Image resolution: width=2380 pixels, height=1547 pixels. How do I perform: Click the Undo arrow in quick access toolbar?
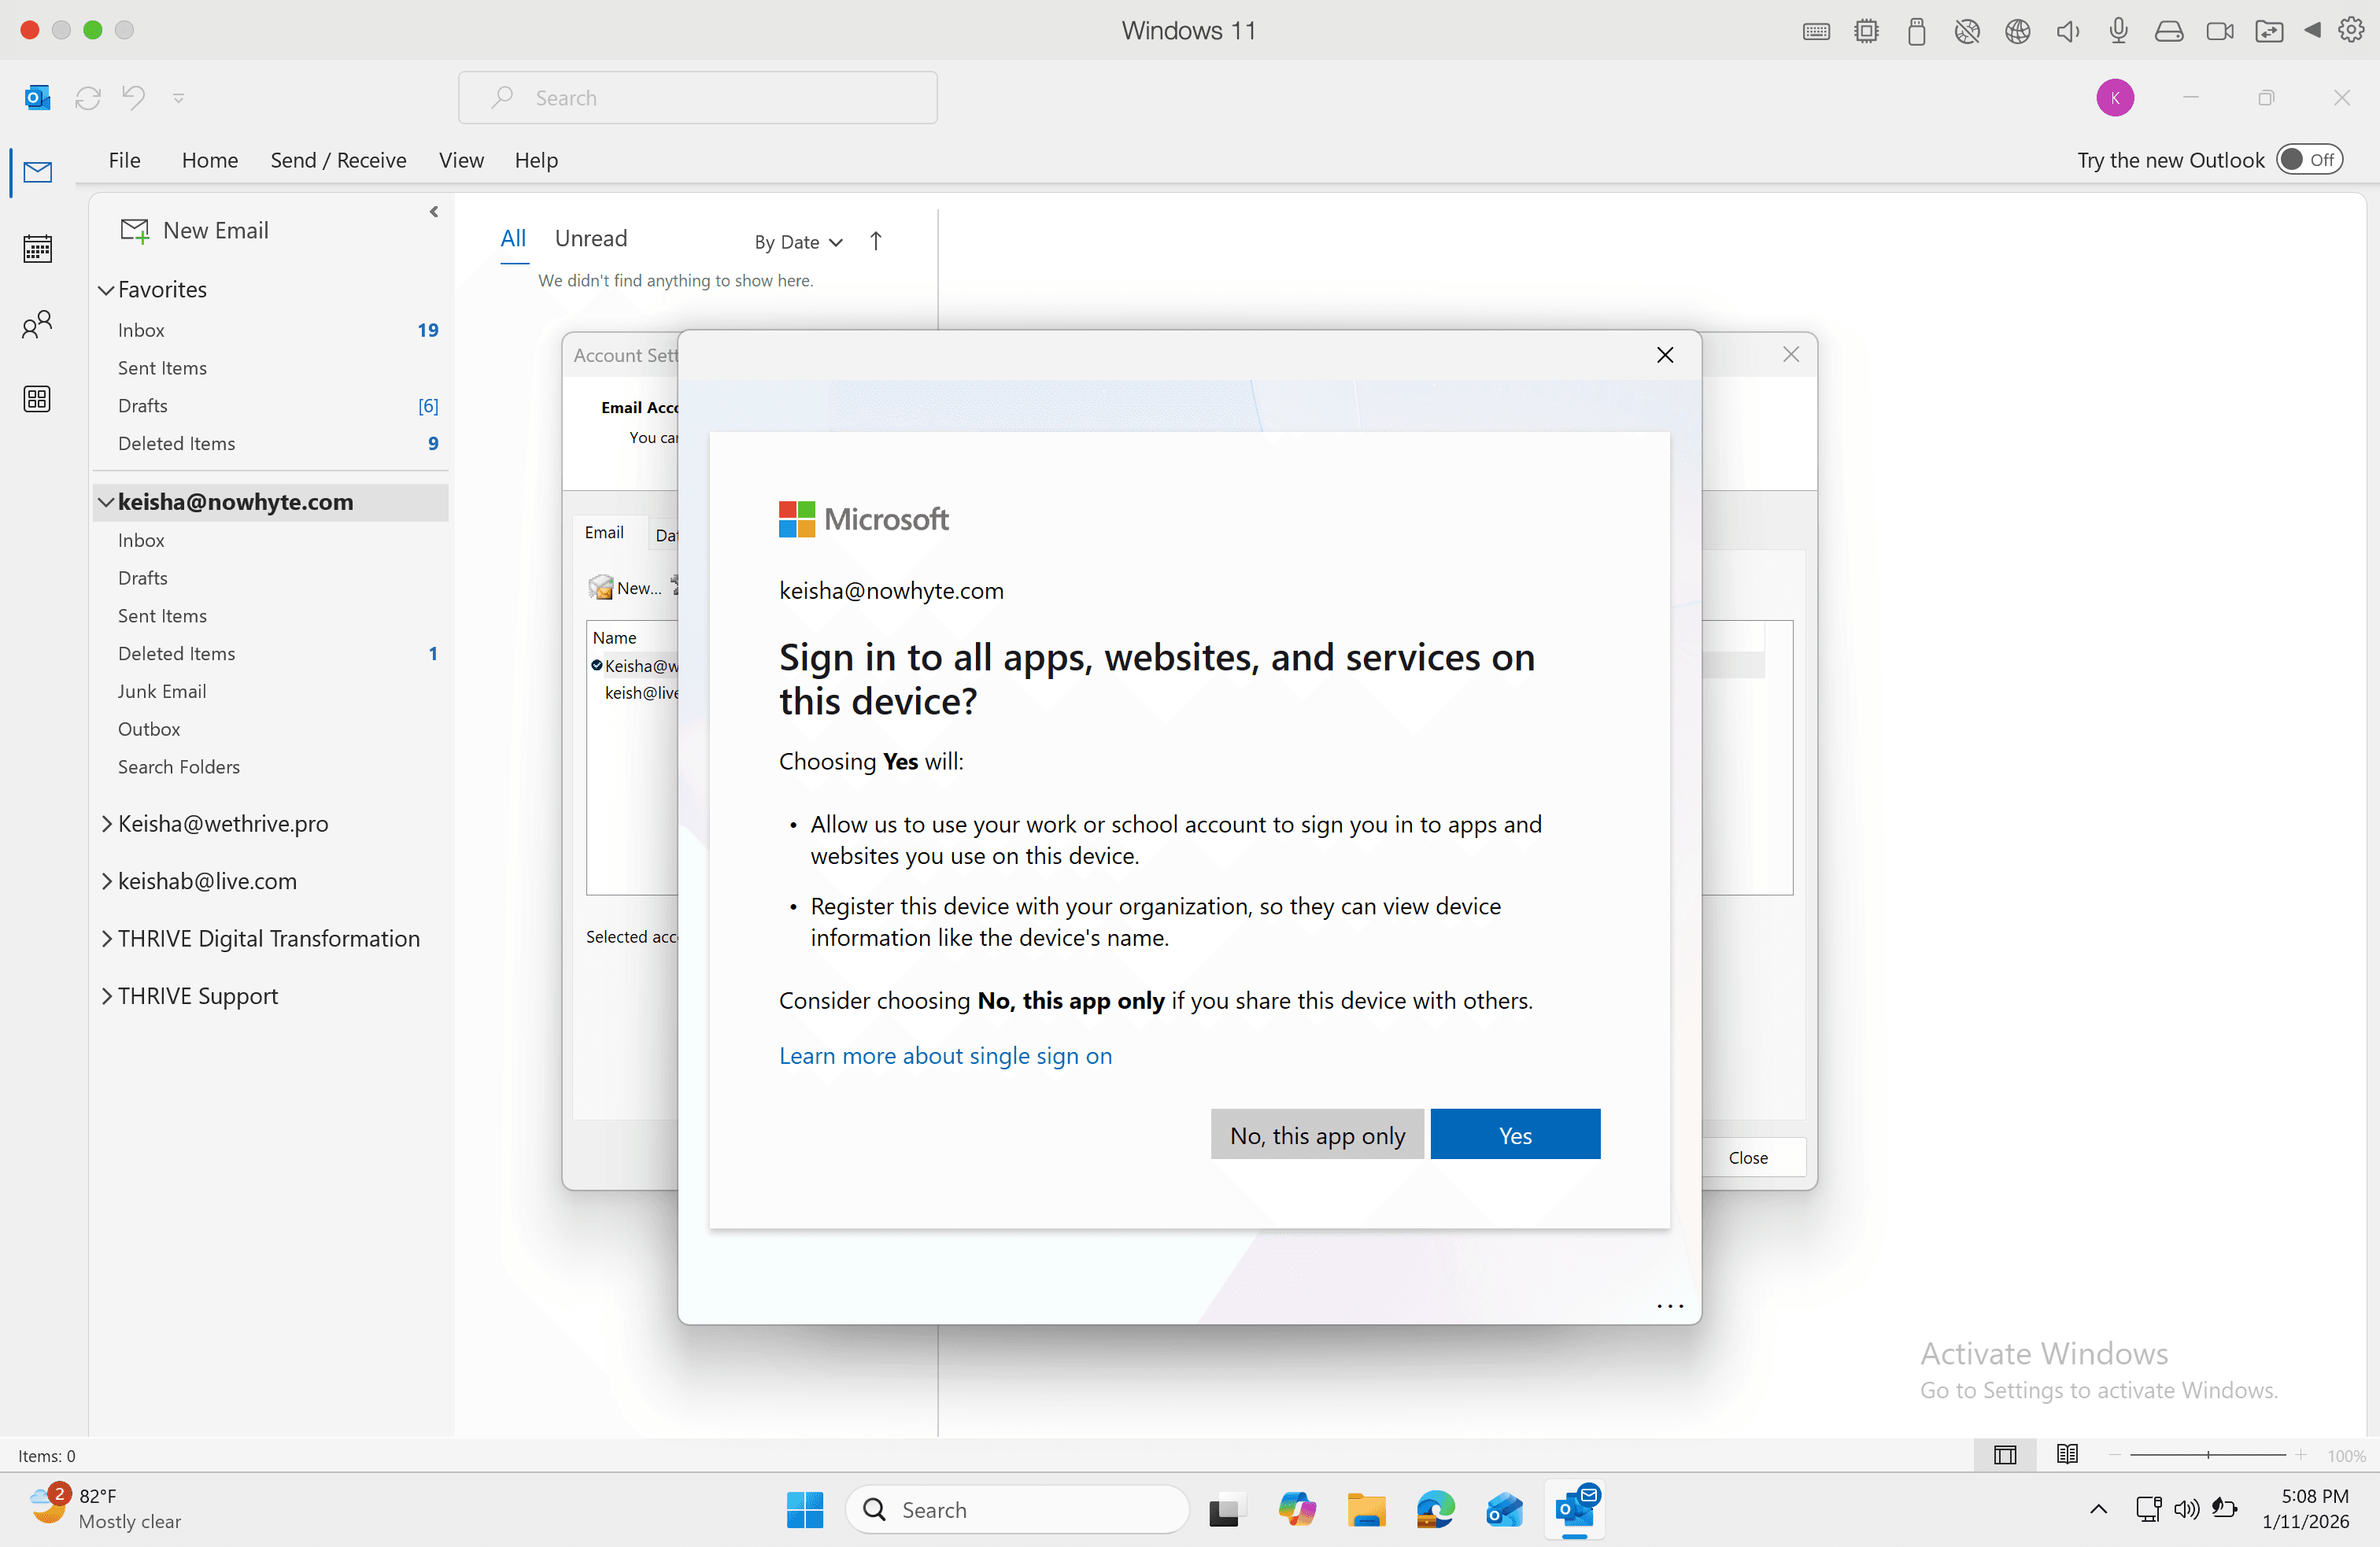(x=133, y=97)
